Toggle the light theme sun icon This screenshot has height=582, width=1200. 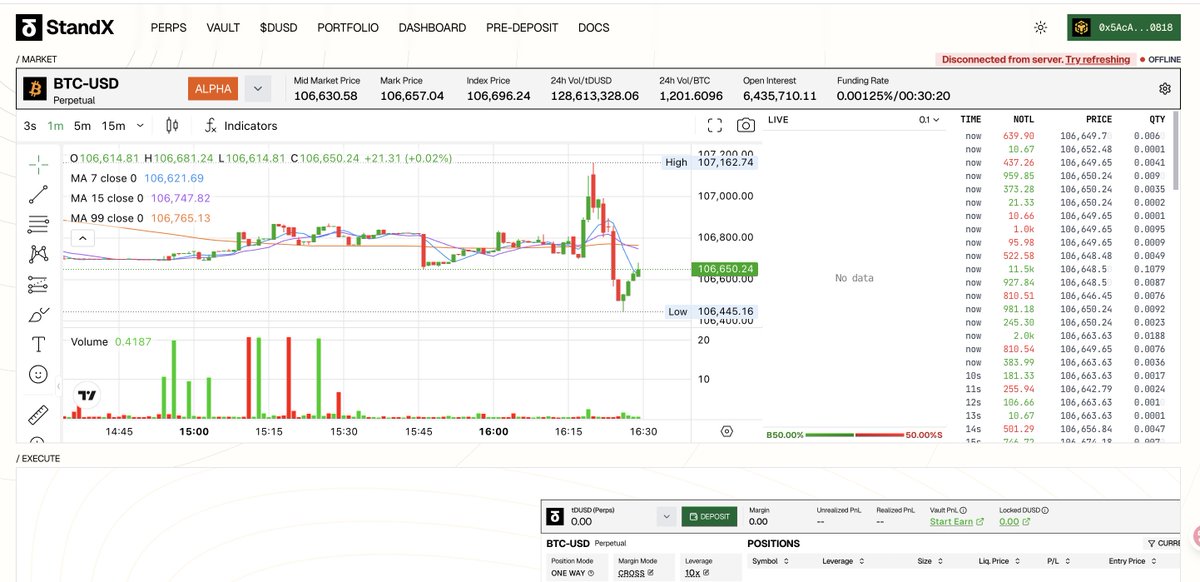[x=1041, y=28]
